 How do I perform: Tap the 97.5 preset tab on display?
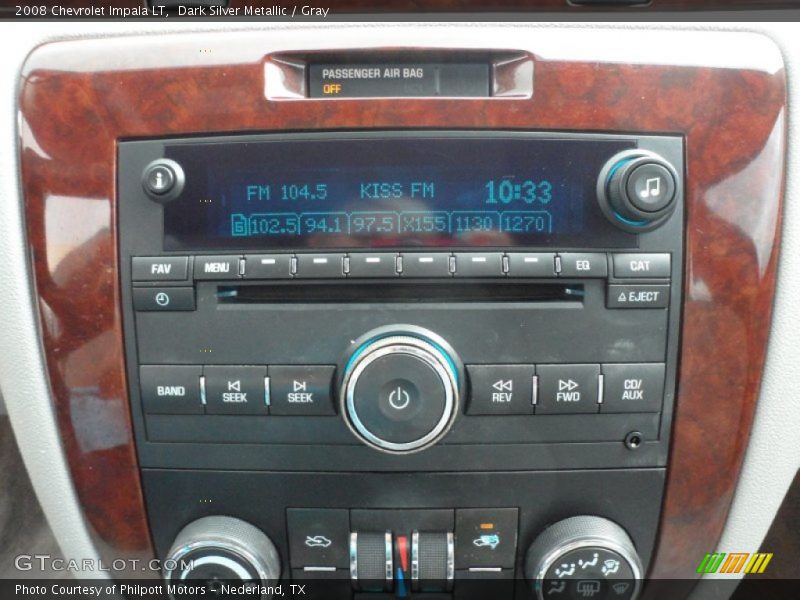374,224
